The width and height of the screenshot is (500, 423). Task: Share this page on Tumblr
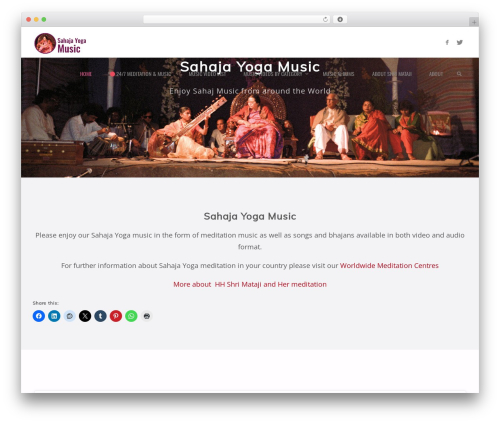[100, 316]
